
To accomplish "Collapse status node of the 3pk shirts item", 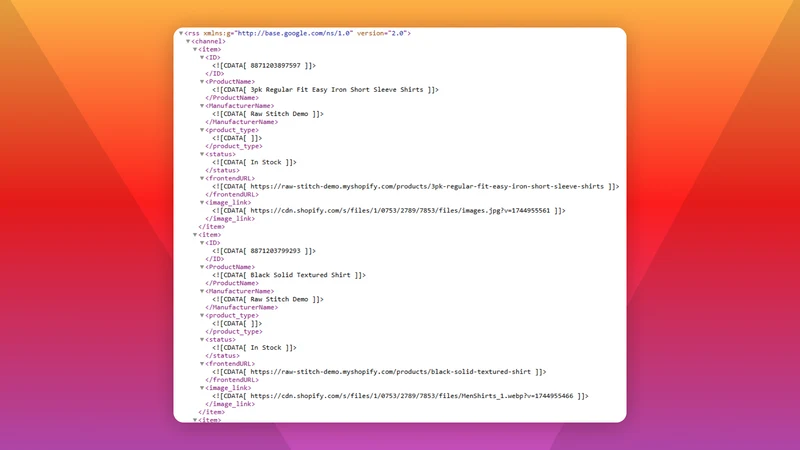I will [x=202, y=154].
